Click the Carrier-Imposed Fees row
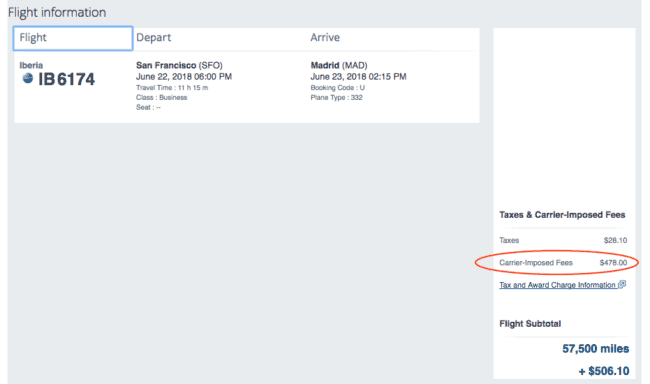This screenshot has height=384, width=650. pyautogui.click(x=563, y=262)
